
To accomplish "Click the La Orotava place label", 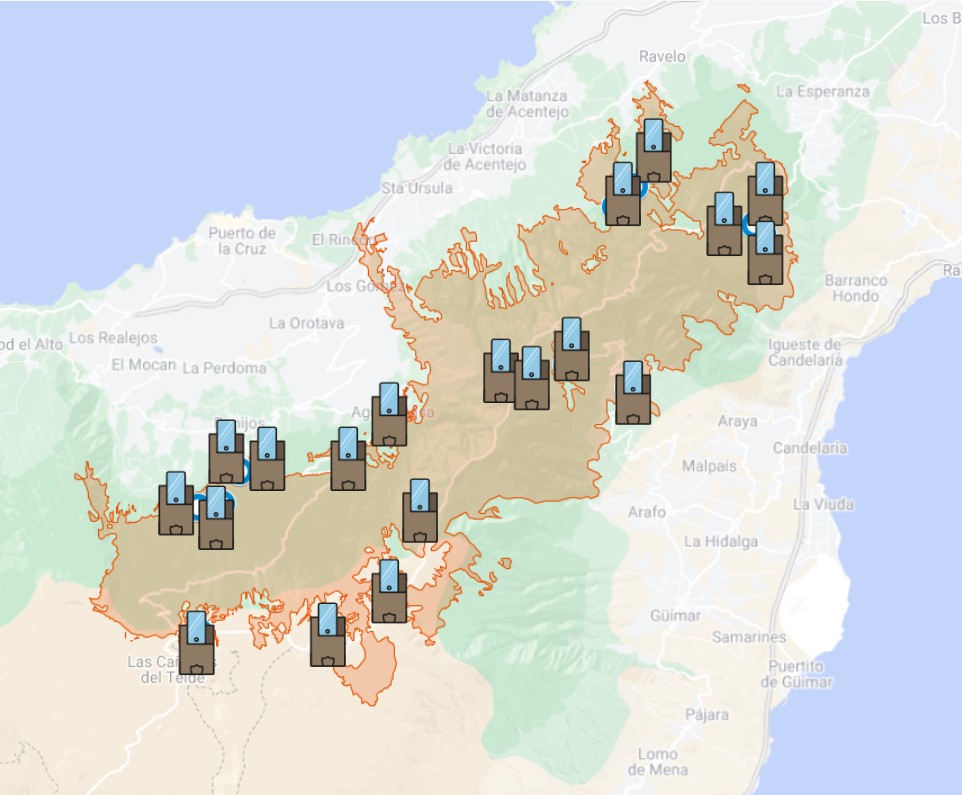I will 306,323.
